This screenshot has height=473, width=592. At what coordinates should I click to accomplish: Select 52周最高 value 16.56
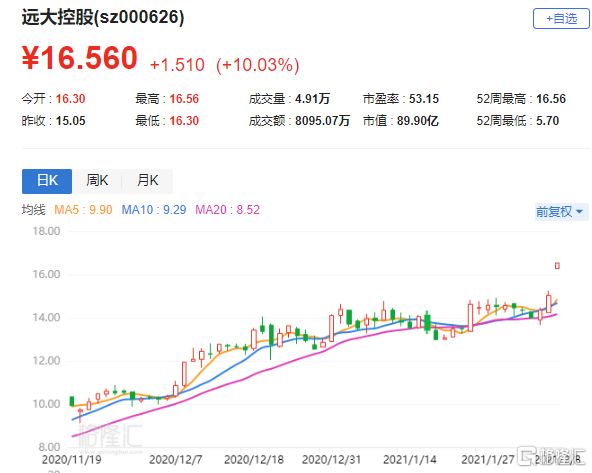(551, 99)
